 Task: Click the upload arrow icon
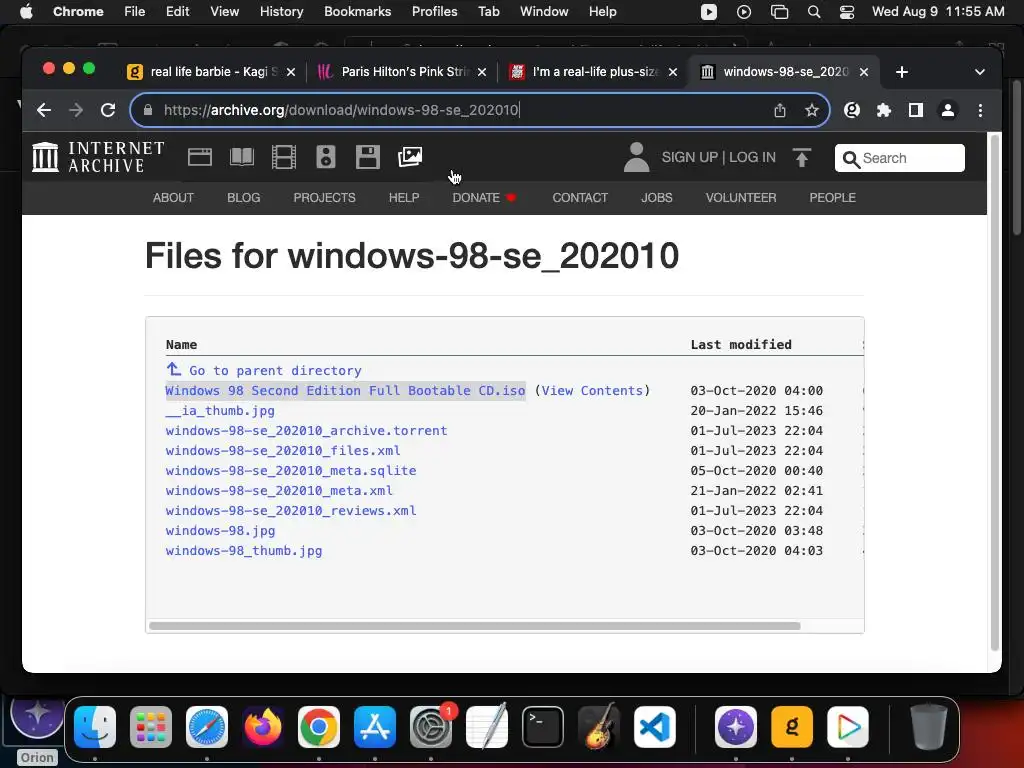(x=801, y=157)
